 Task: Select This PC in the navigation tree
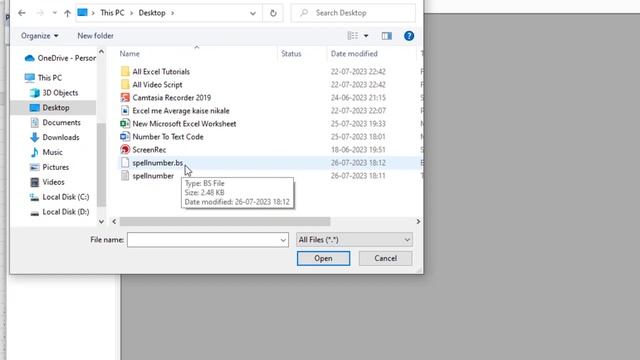click(x=43, y=78)
